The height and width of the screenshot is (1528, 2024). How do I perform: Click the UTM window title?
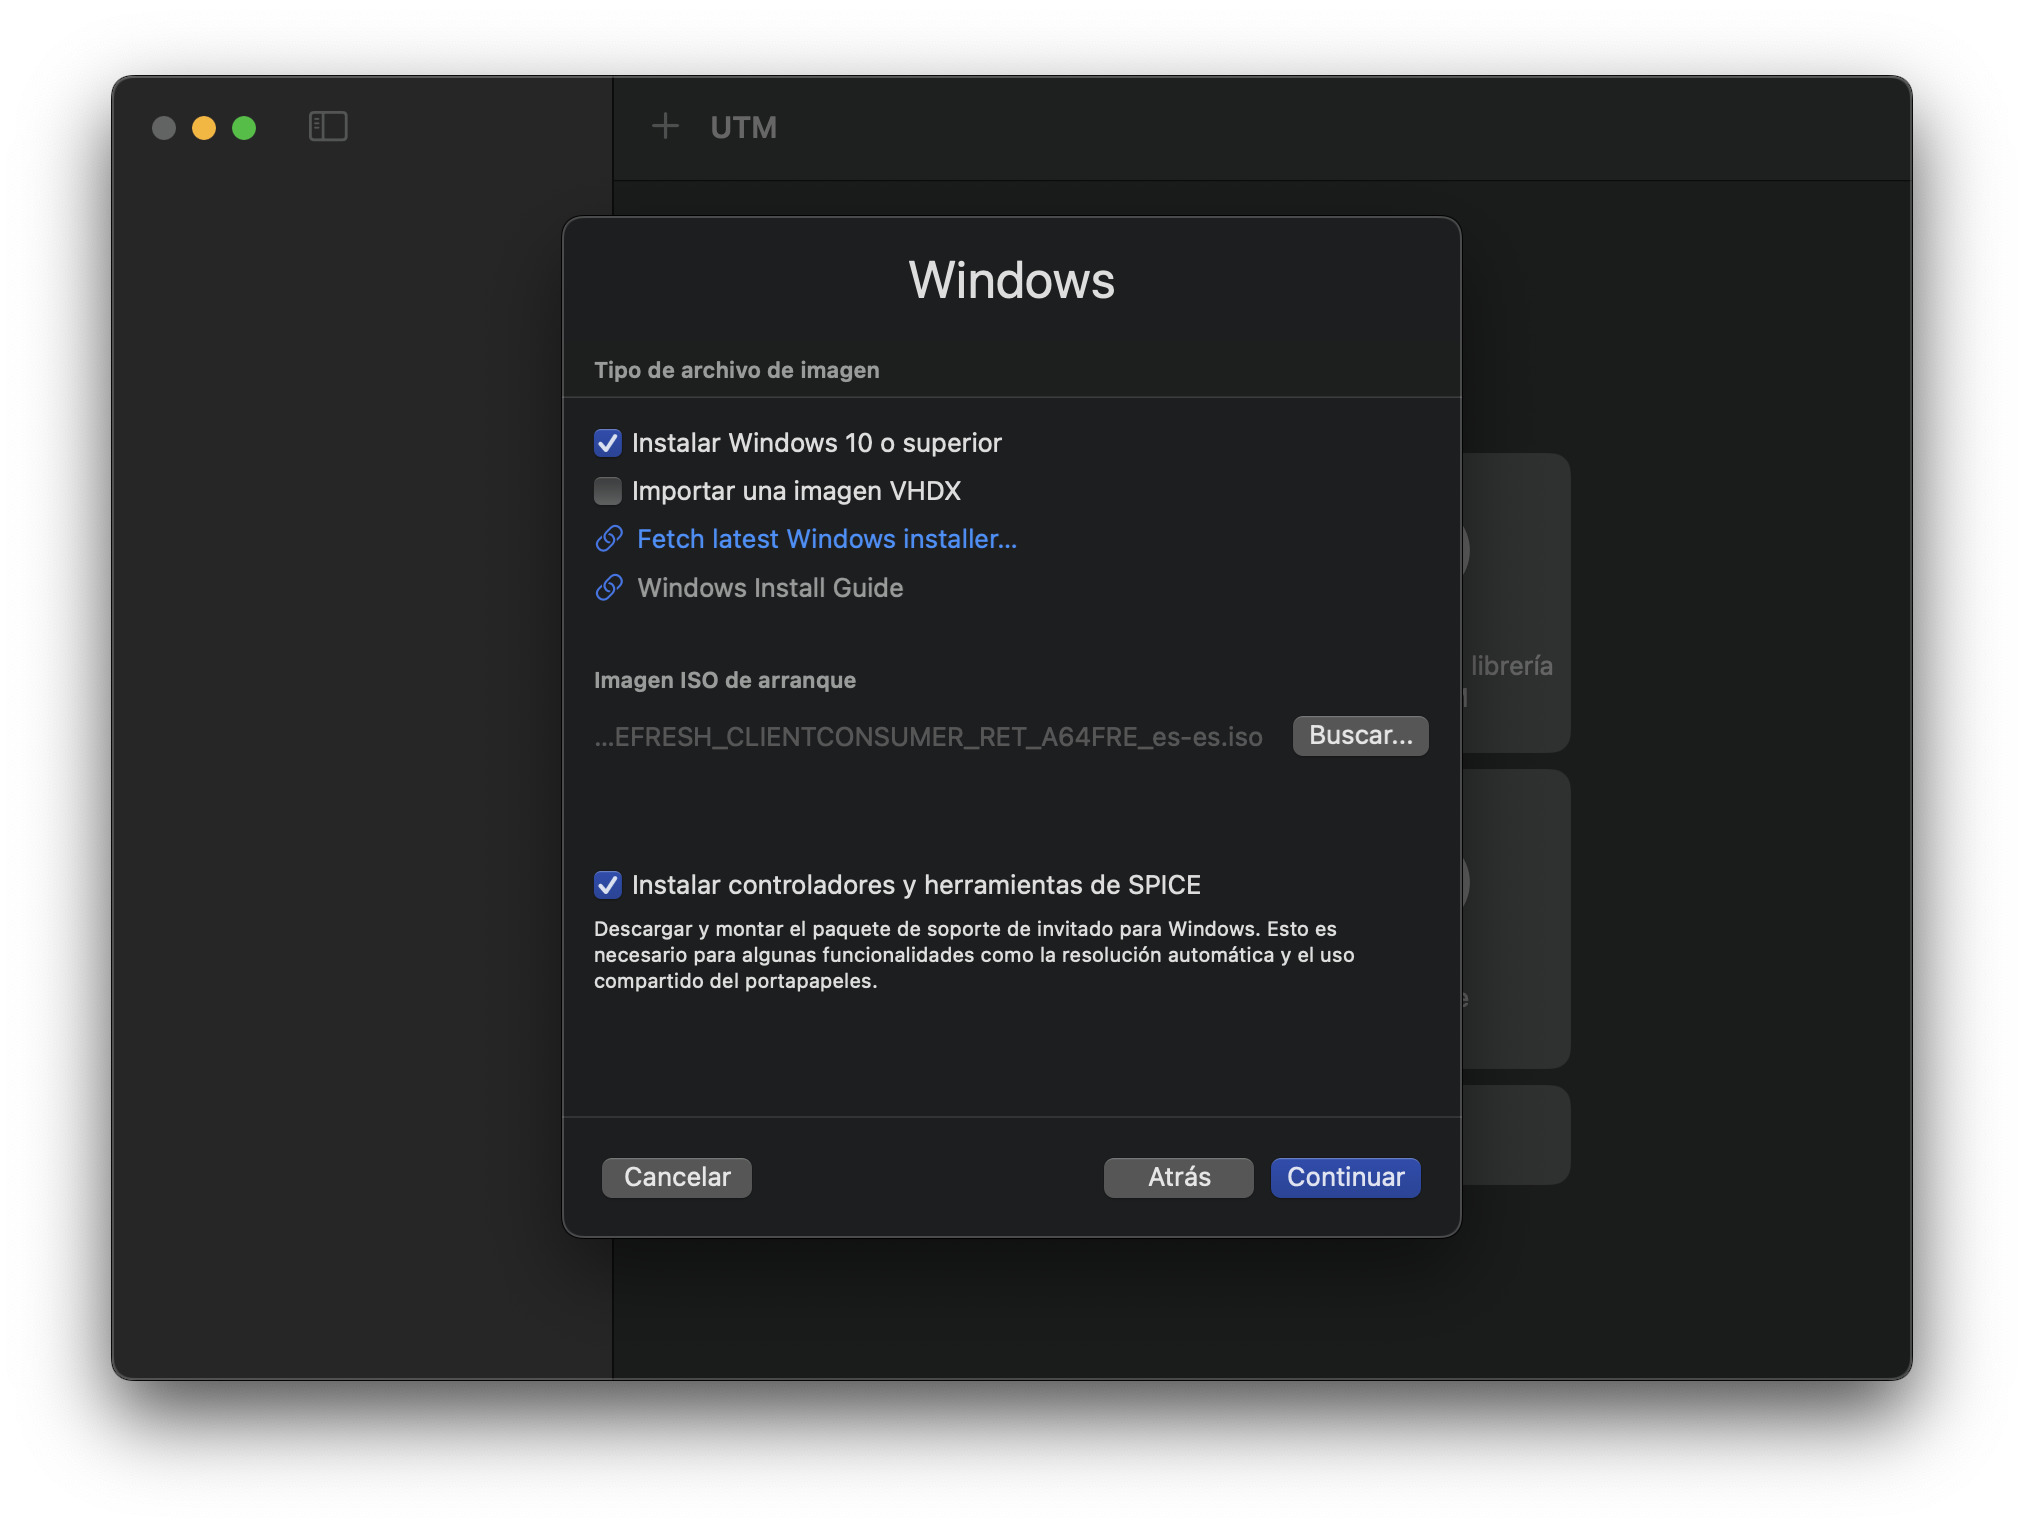coord(743,127)
